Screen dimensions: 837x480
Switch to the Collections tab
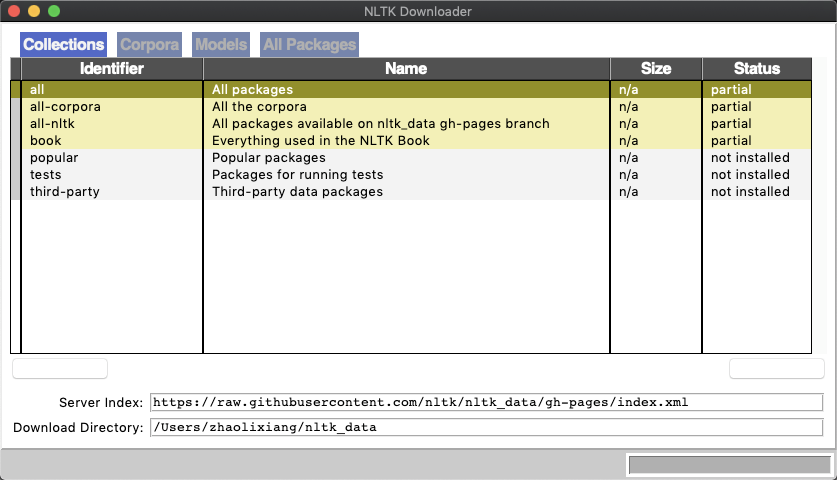[x=64, y=44]
